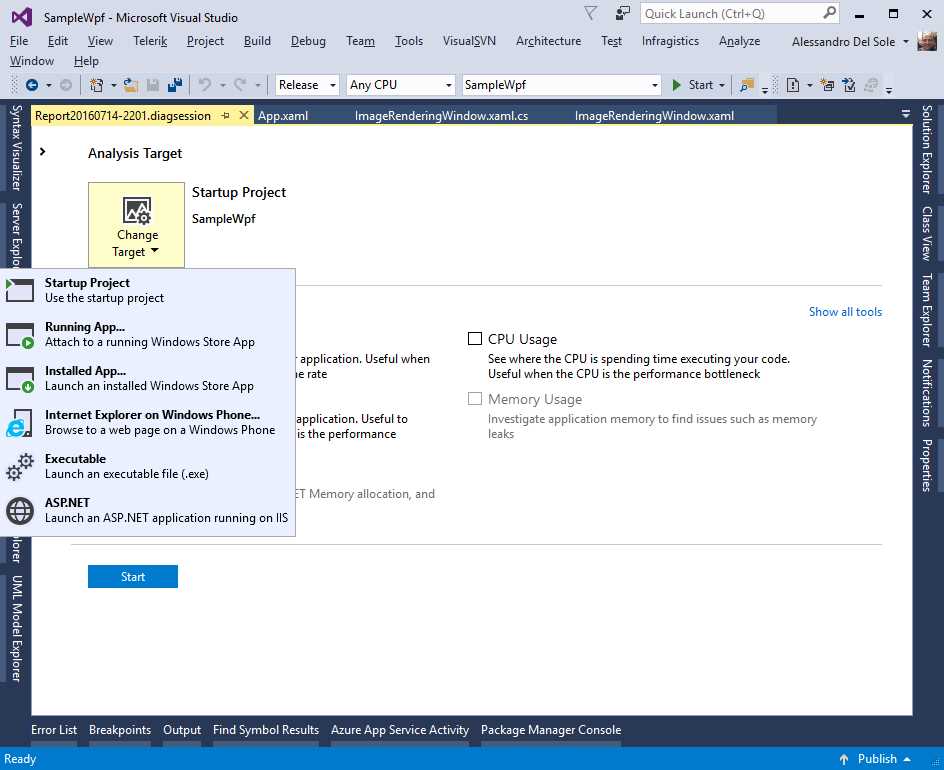
Task: Open the Error List panel tab
Action: [x=54, y=730]
